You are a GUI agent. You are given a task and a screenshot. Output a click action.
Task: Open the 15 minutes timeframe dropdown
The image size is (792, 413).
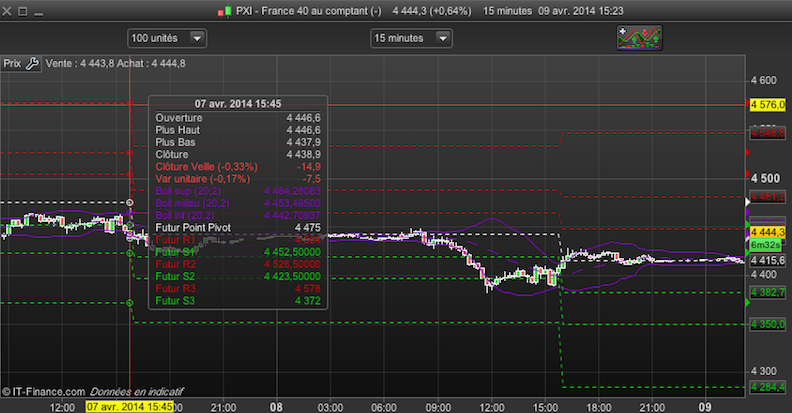(411, 38)
